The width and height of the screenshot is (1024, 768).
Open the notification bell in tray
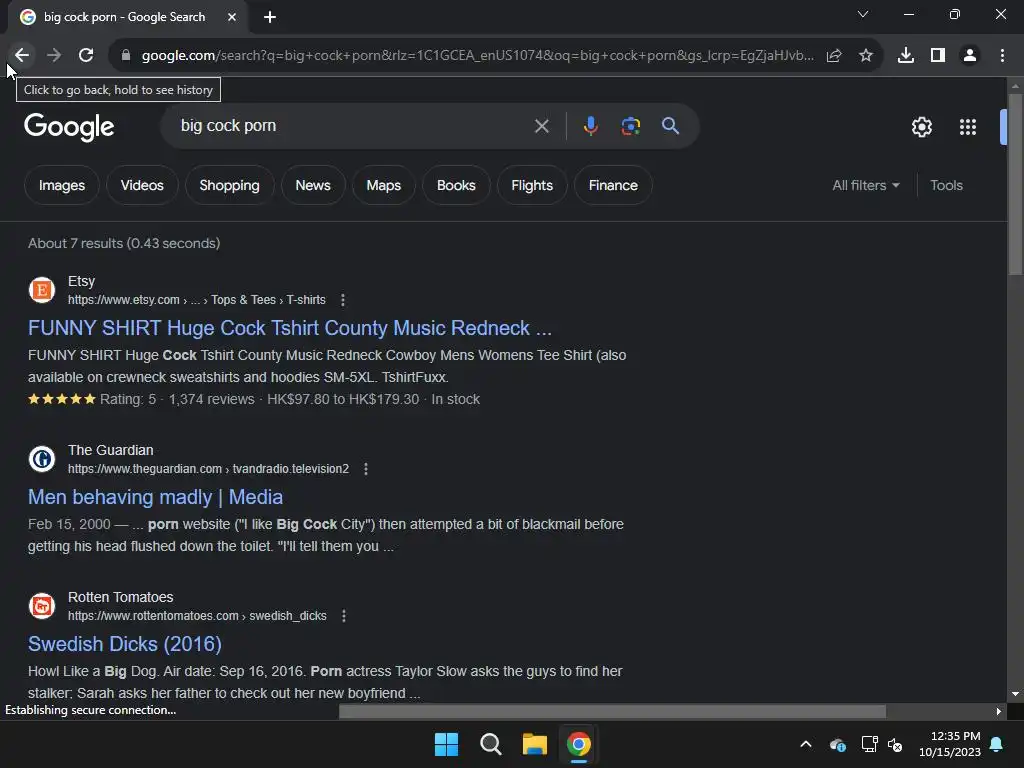coord(997,744)
